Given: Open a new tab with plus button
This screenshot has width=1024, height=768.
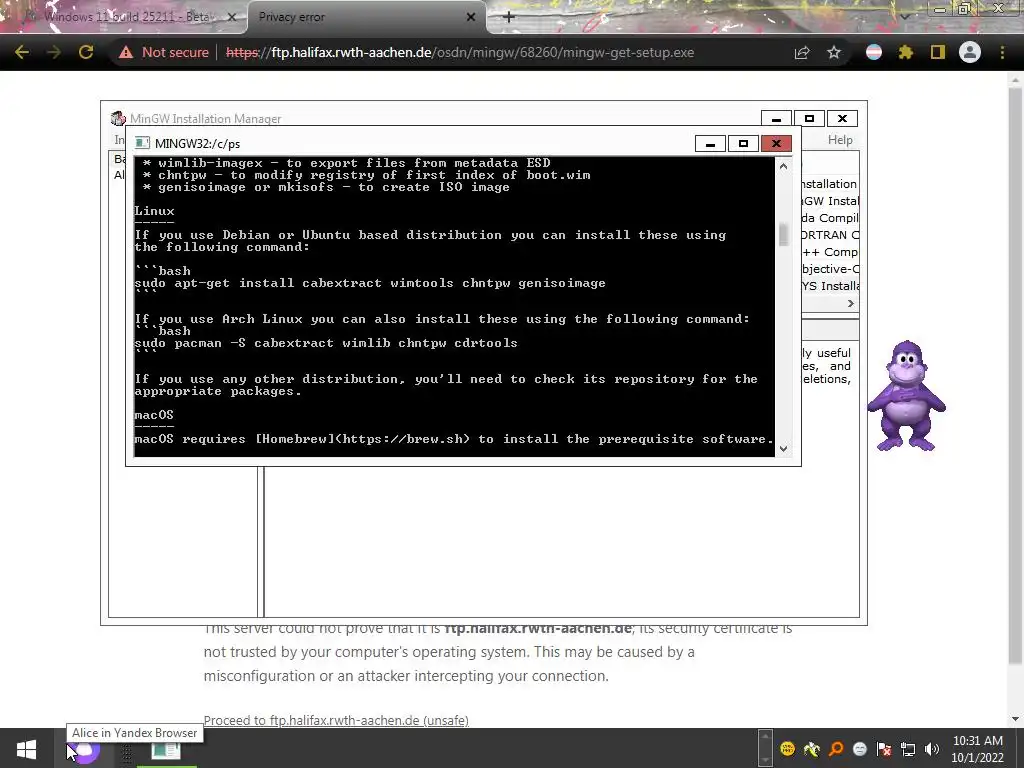Looking at the screenshot, I should pos(509,17).
